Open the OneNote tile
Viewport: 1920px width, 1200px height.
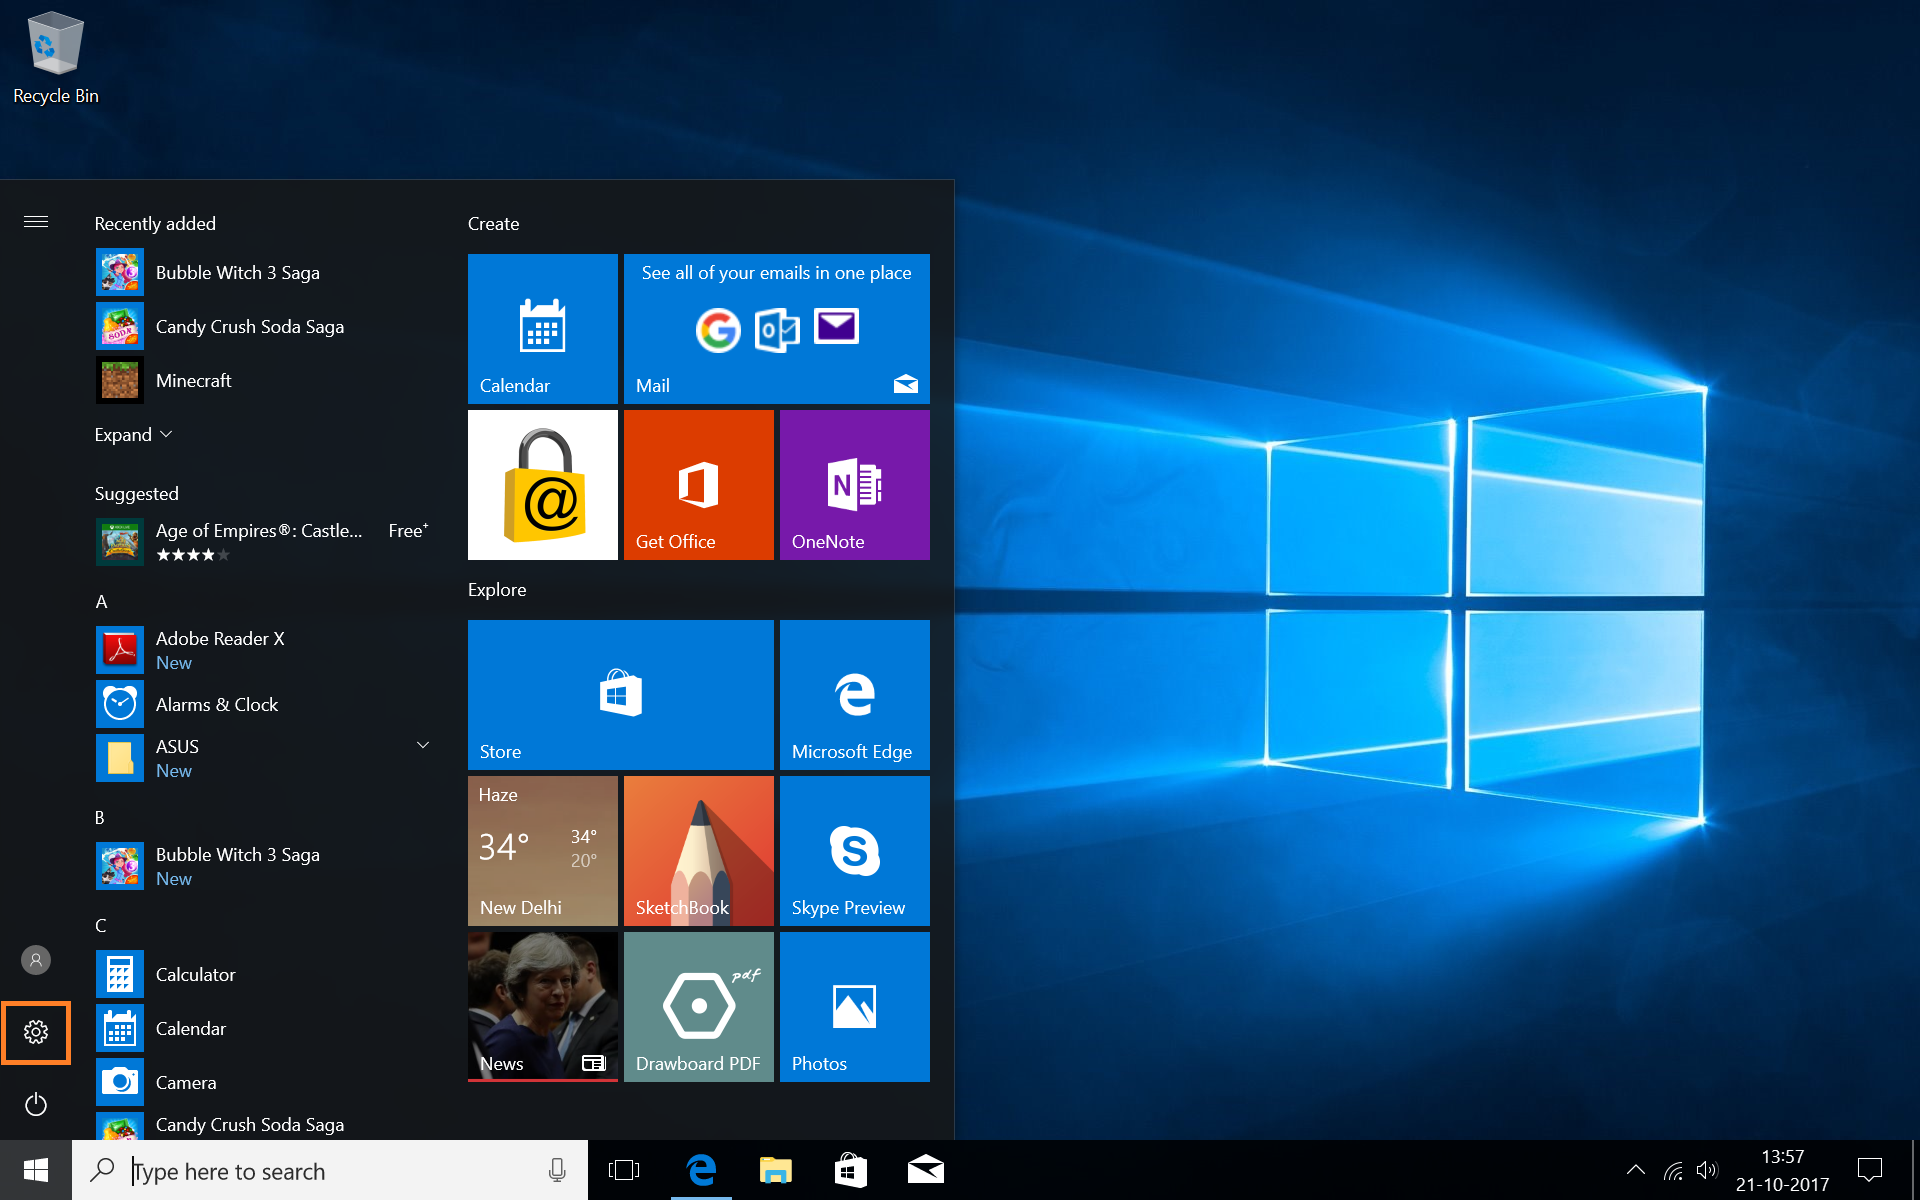[855, 485]
